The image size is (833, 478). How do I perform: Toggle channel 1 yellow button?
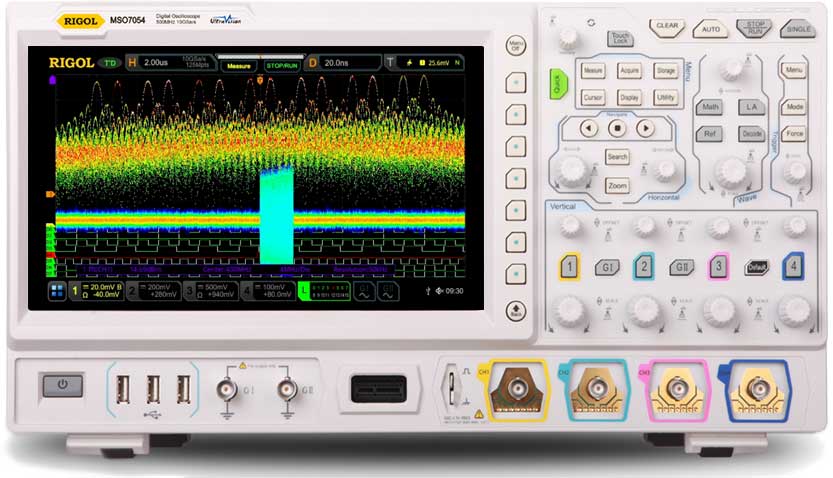[569, 267]
